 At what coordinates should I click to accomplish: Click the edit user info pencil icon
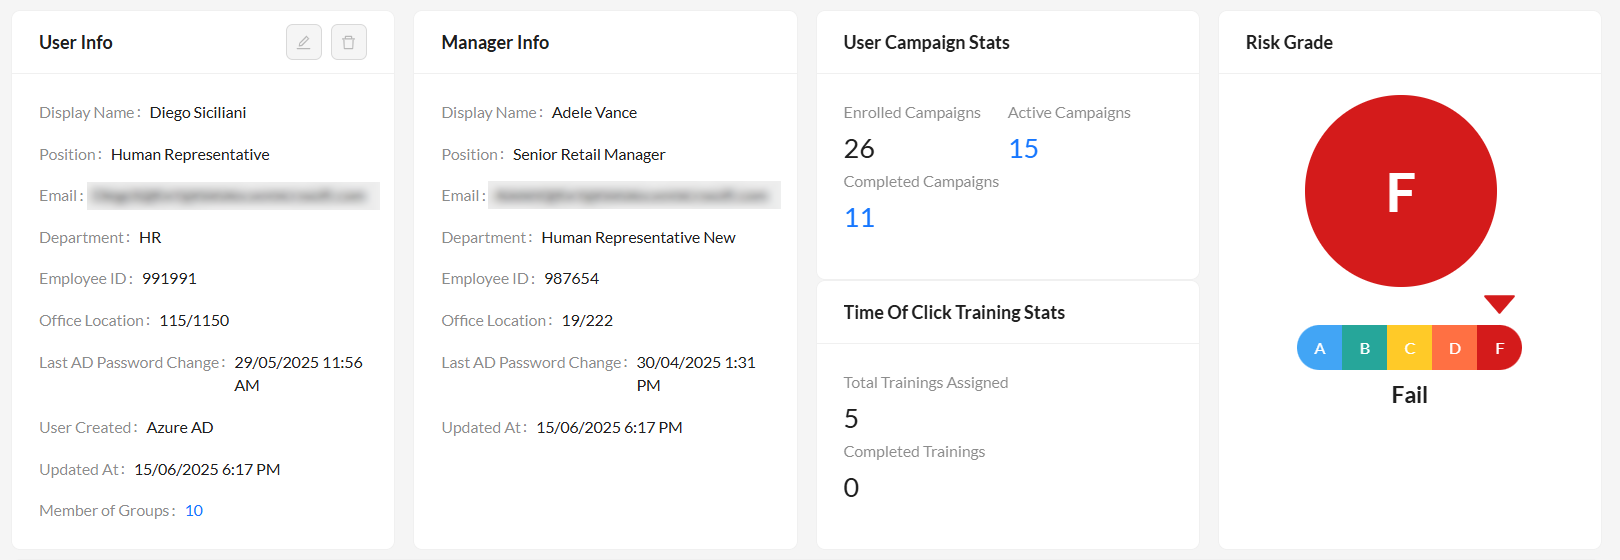pos(304,42)
